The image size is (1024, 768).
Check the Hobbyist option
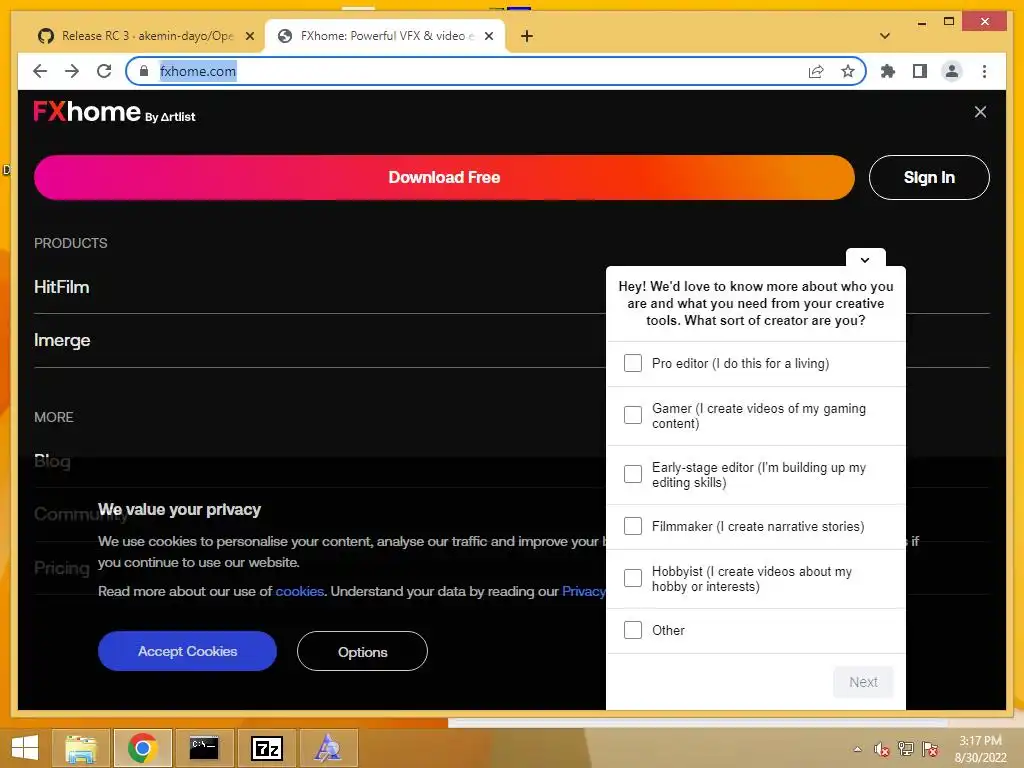(633, 579)
